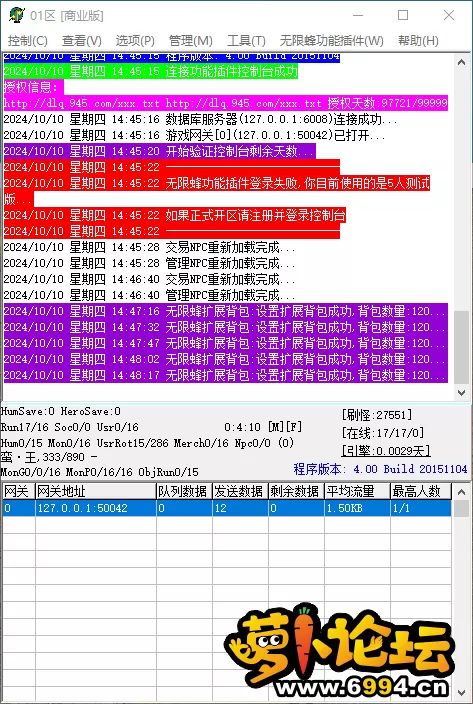The height and width of the screenshot is (704, 473).
Task: Open the 管理(M) menu
Action: tap(190, 41)
